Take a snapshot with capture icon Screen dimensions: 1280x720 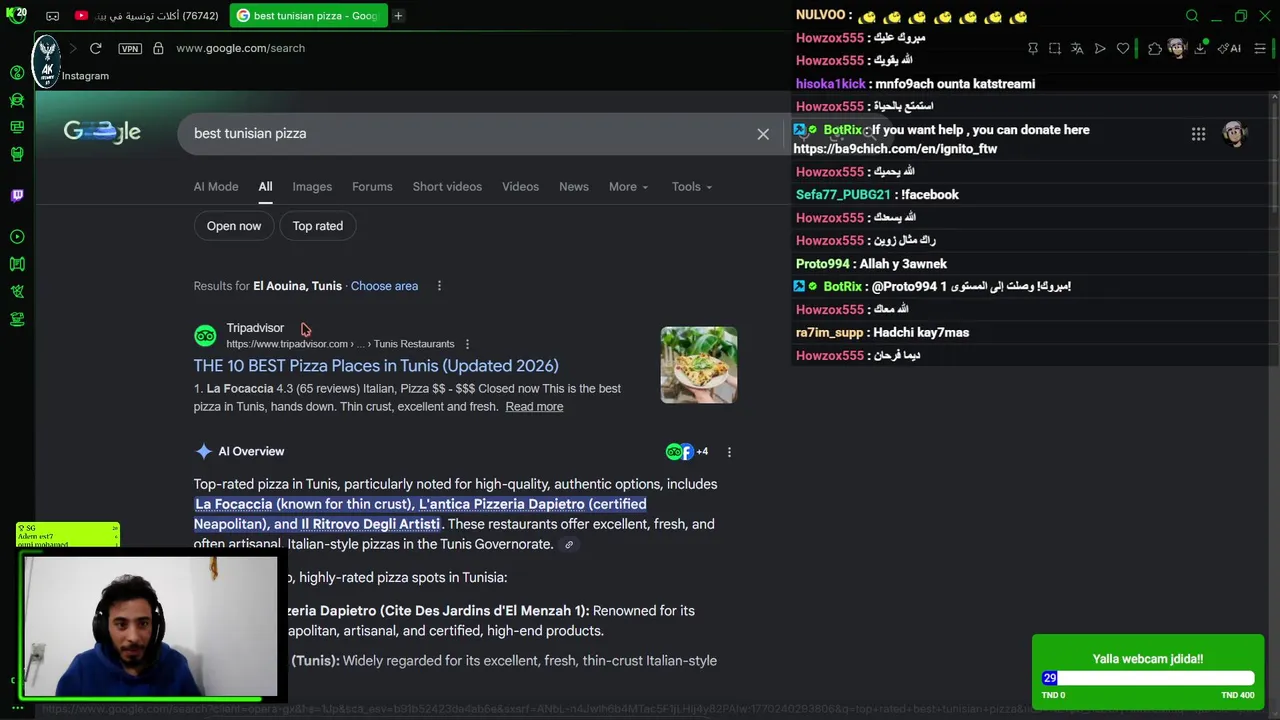pyautogui.click(x=1055, y=48)
